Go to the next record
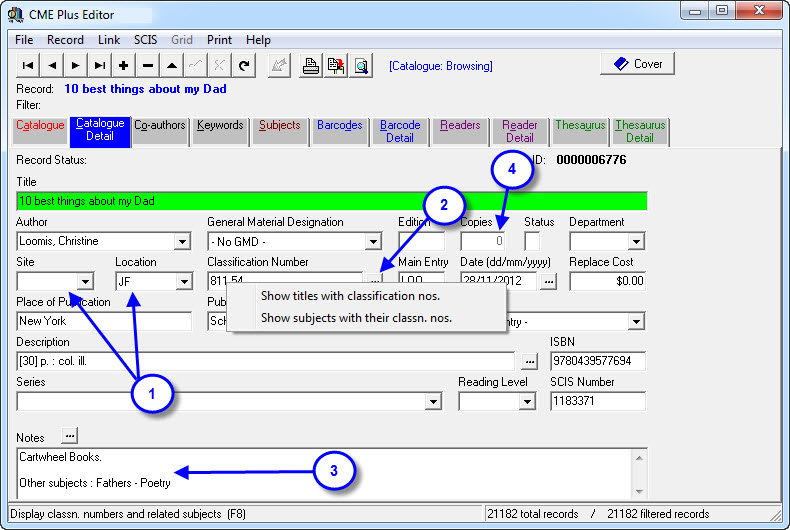The width and height of the screenshot is (790, 530). 76,66
